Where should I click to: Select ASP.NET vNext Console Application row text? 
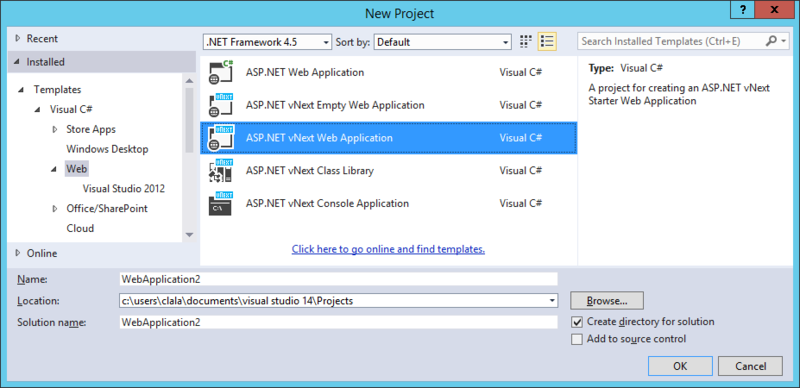327,203
